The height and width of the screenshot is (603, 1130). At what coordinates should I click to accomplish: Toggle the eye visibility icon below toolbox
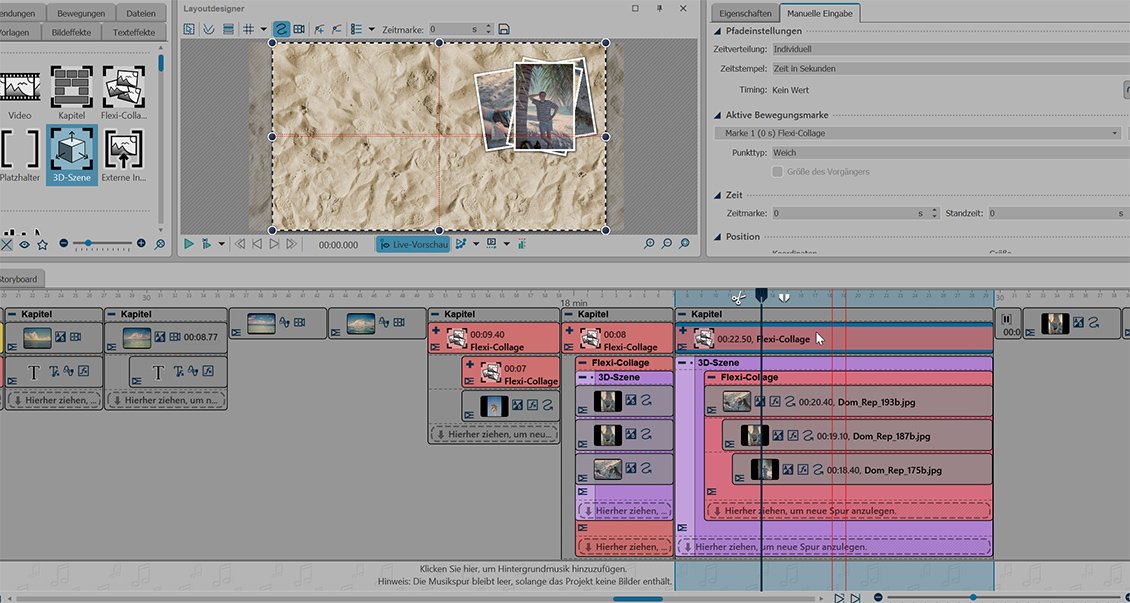tap(24, 244)
